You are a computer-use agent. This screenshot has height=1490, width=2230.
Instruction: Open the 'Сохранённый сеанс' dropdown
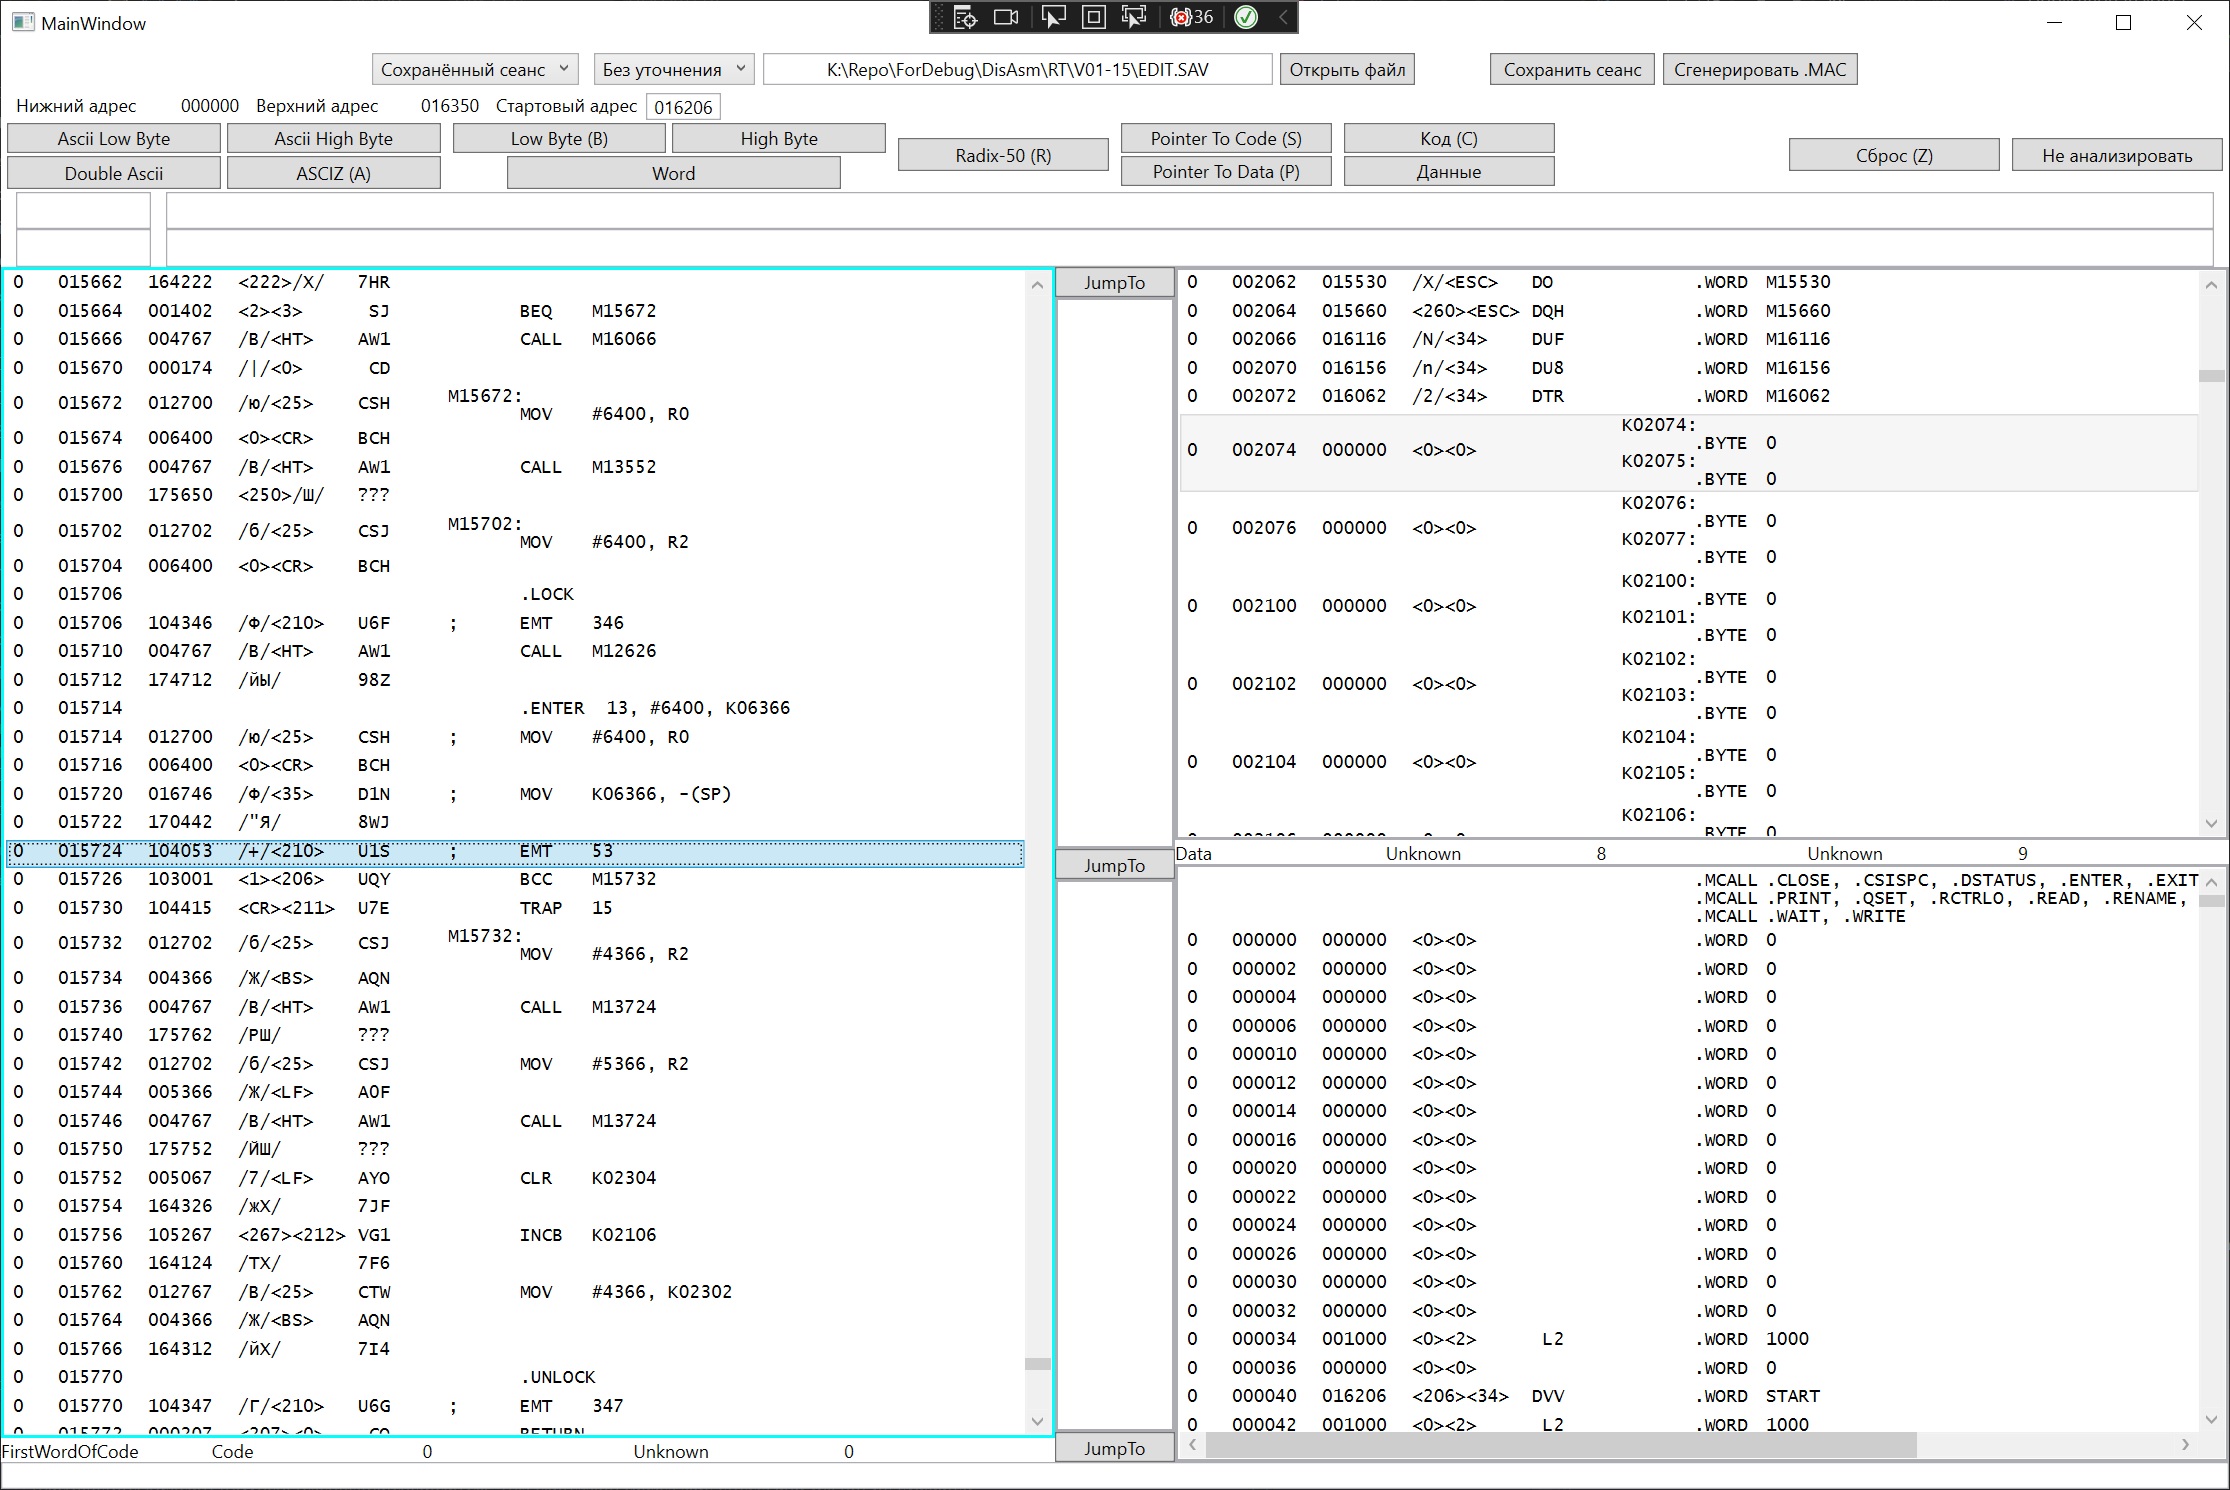[475, 69]
